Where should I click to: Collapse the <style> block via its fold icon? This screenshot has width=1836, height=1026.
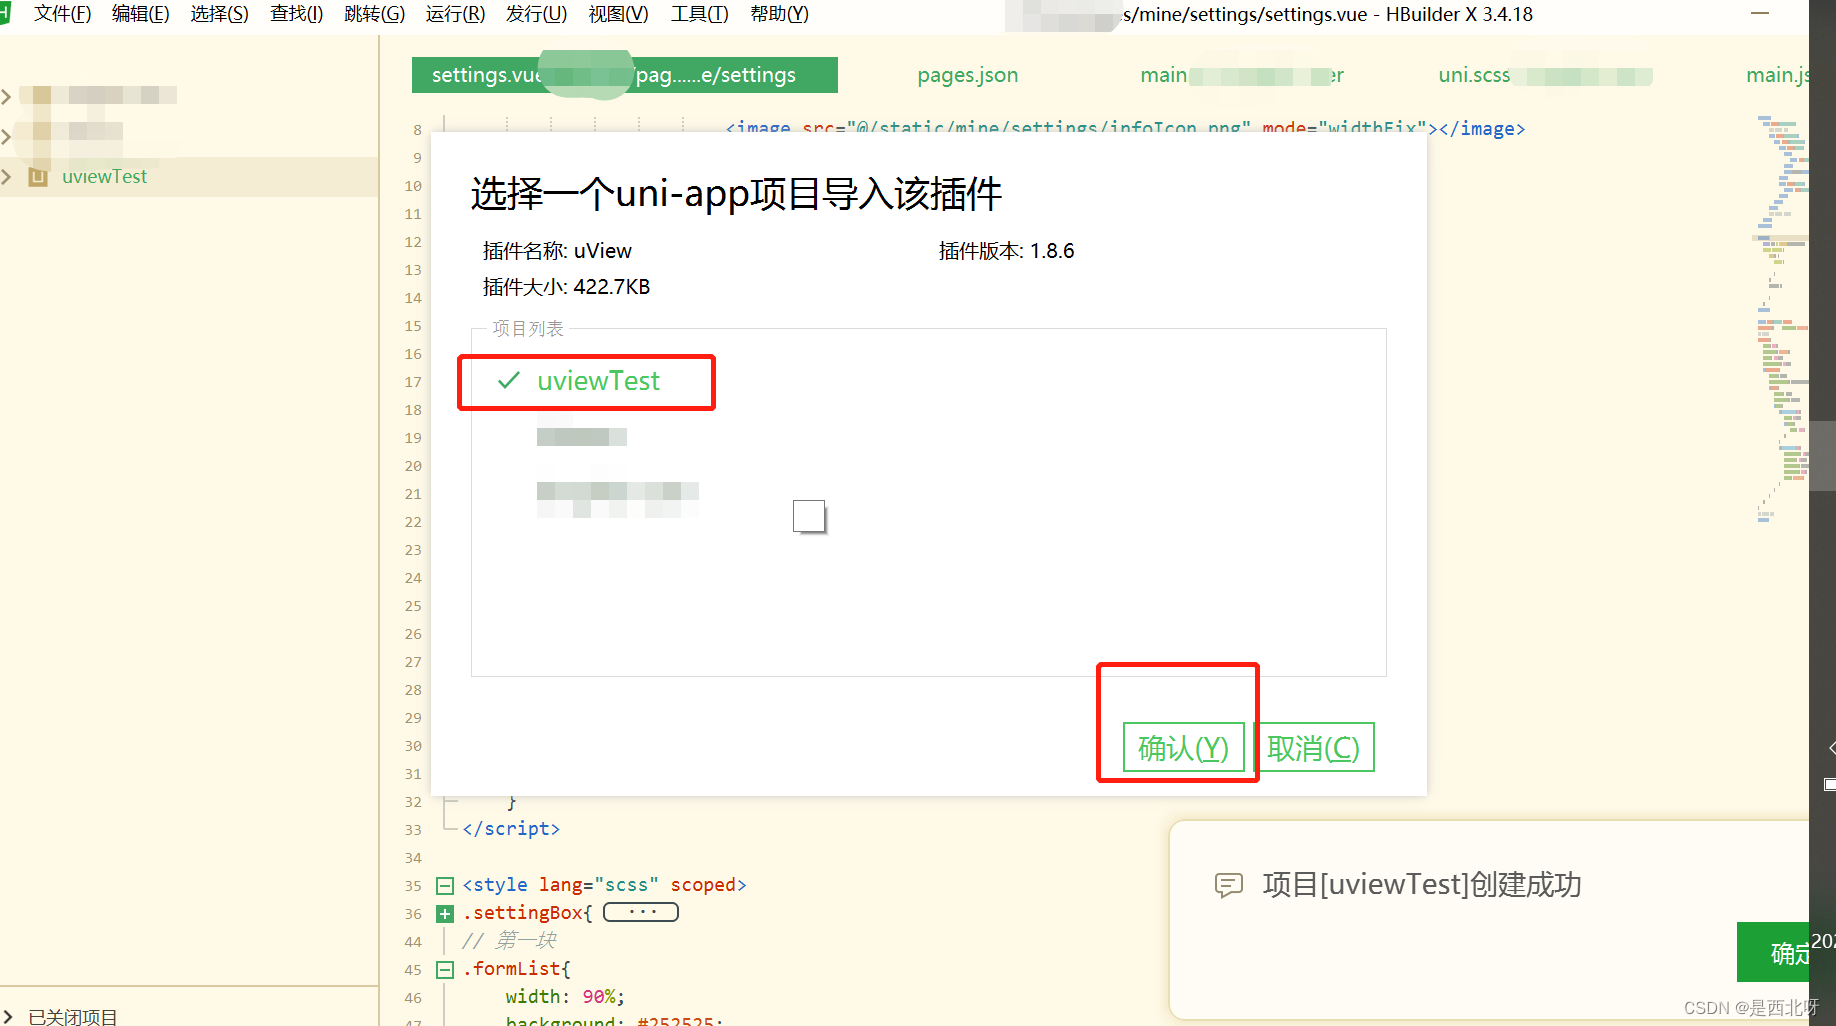coord(445,884)
